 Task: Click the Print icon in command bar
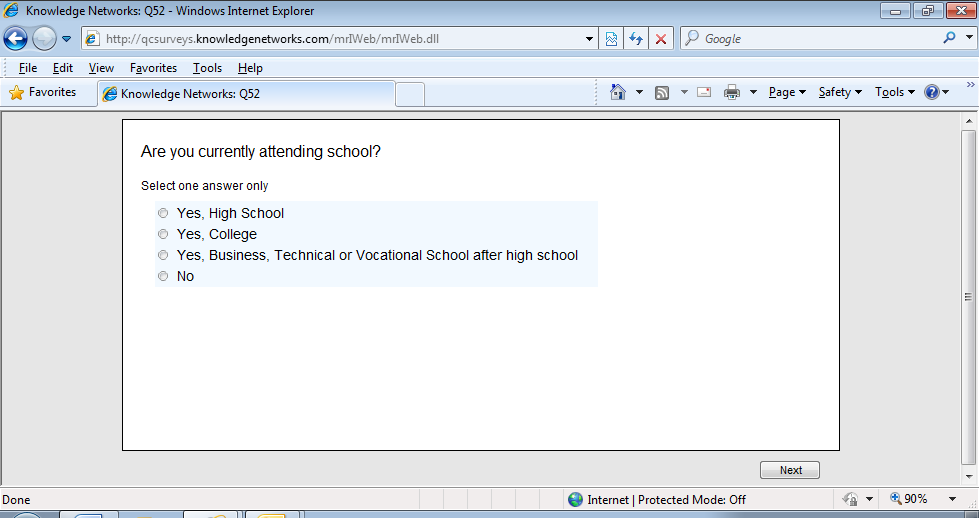pos(732,92)
